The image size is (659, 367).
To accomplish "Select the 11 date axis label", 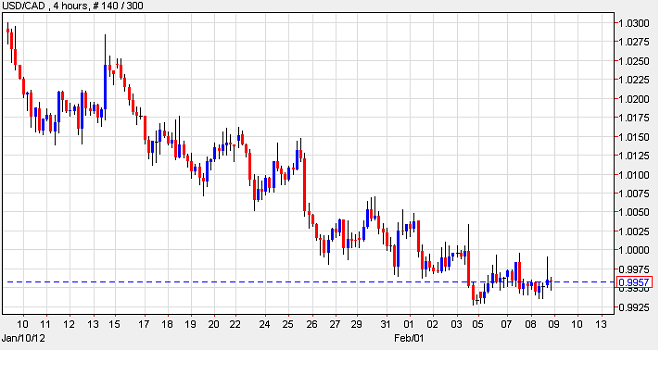I will coord(45,325).
